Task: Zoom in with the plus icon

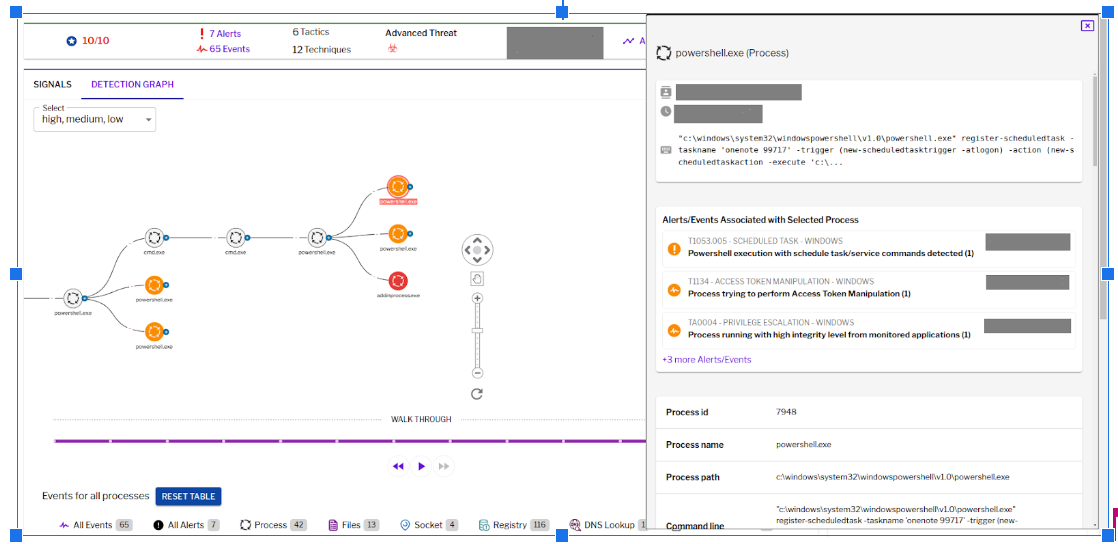Action: pos(478,297)
